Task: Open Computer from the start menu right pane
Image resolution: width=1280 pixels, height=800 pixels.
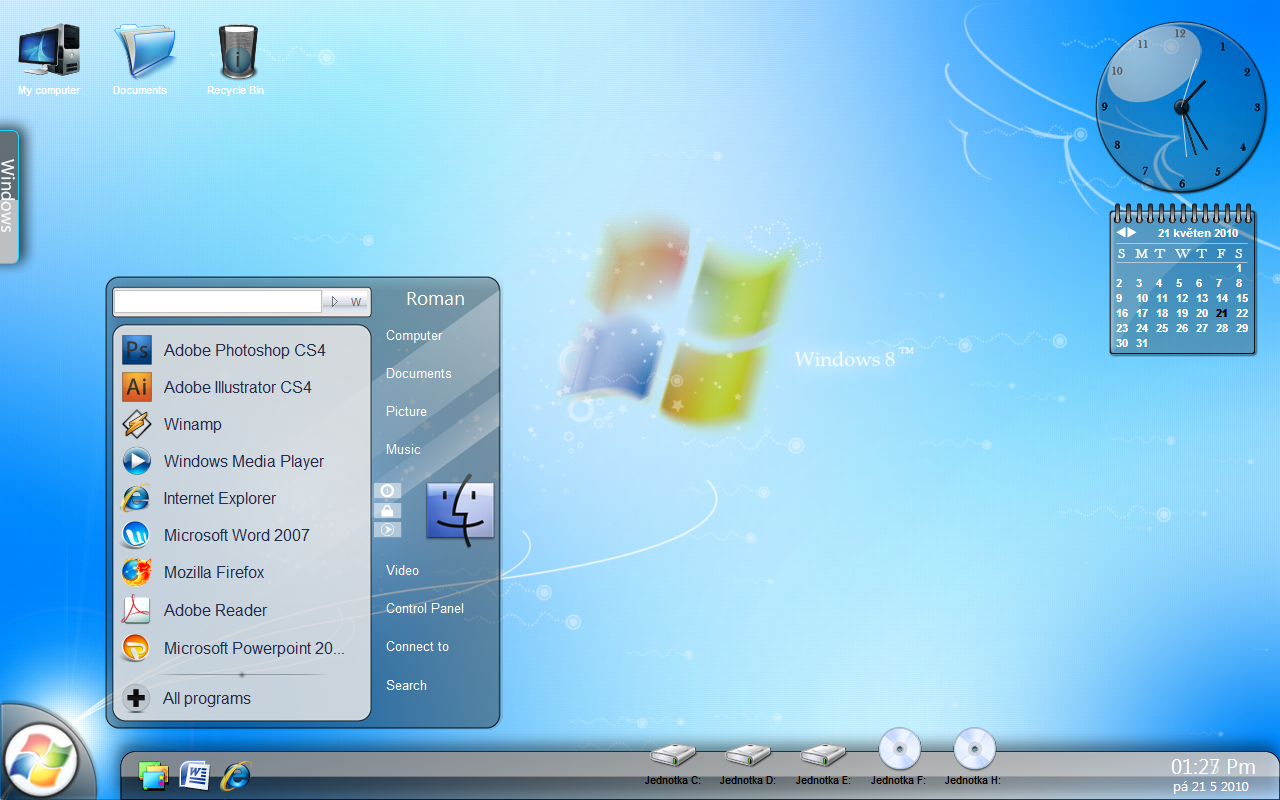Action: tap(414, 336)
